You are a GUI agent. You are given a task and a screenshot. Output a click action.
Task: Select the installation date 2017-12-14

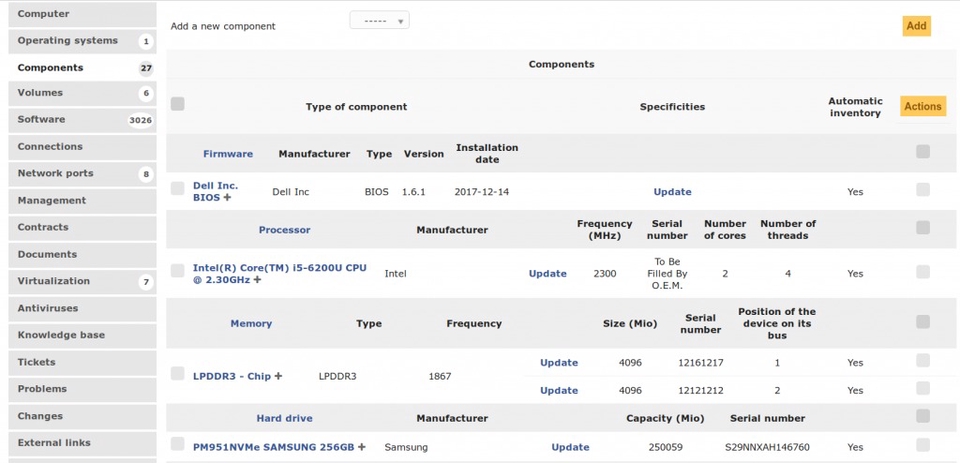pos(481,192)
